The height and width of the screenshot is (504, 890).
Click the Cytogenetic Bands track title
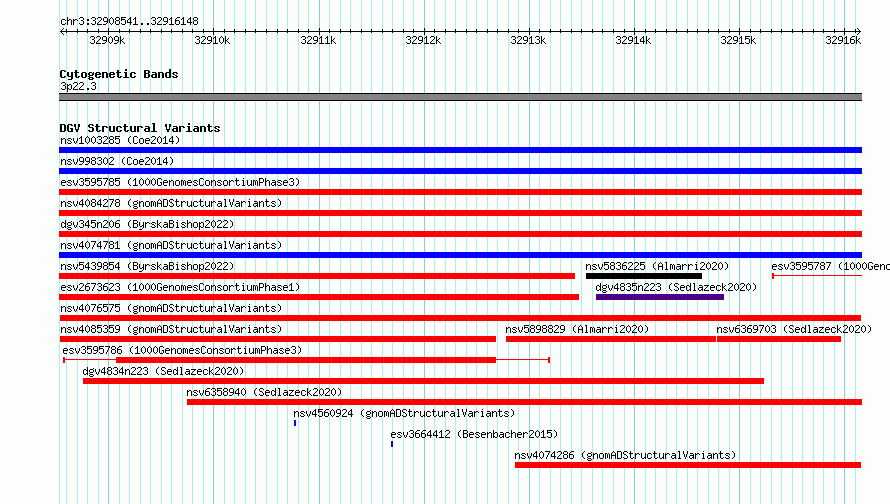[x=119, y=74]
